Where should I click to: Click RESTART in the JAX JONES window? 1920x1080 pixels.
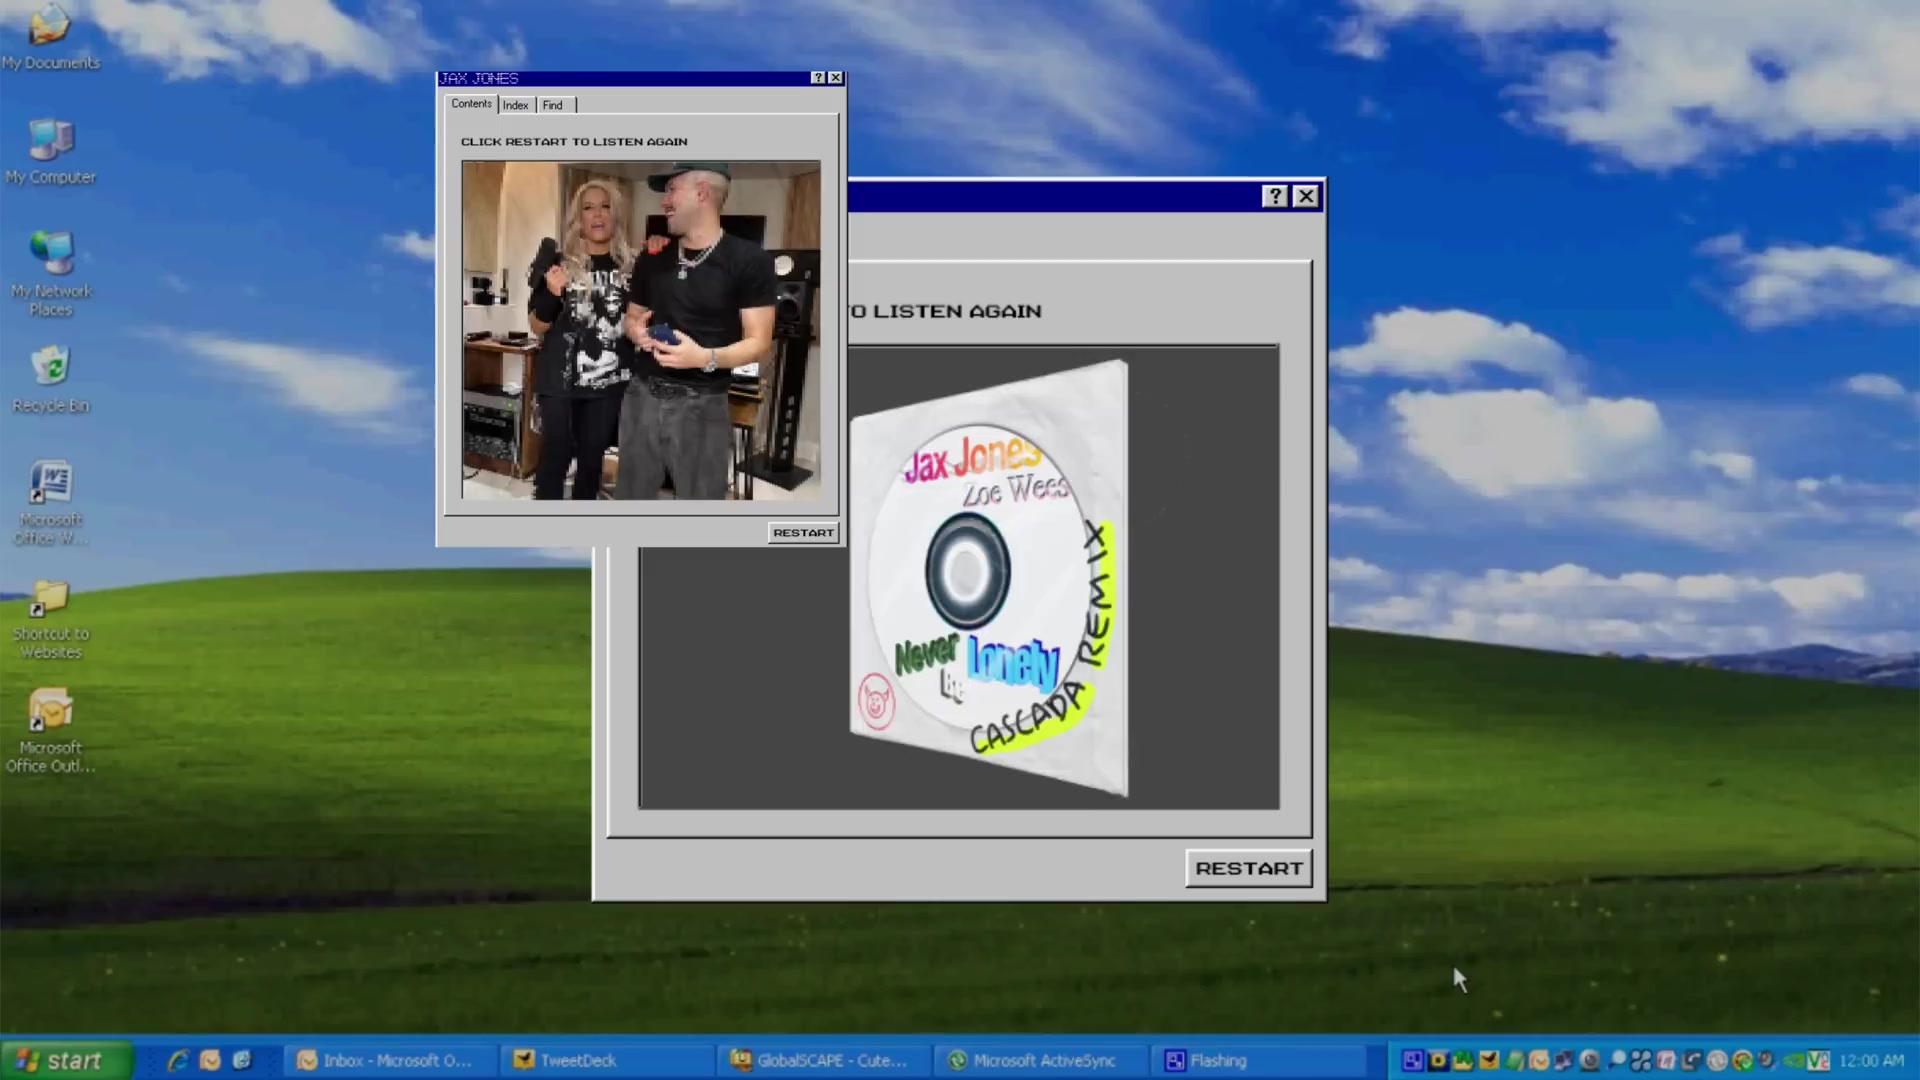pyautogui.click(x=803, y=533)
